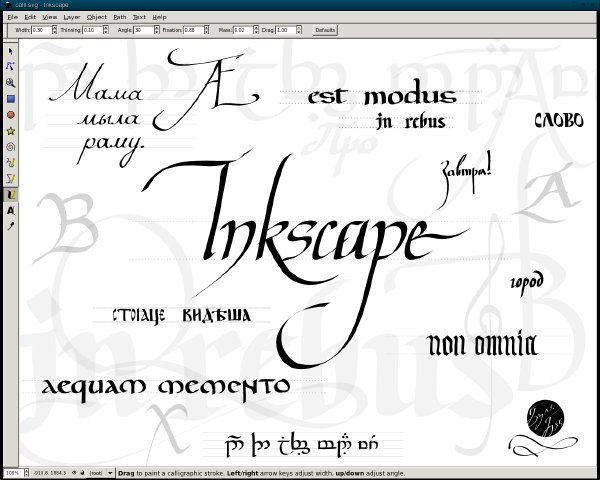Activate the Dropper color picker tool
600x480 pixels.
[x=10, y=226]
